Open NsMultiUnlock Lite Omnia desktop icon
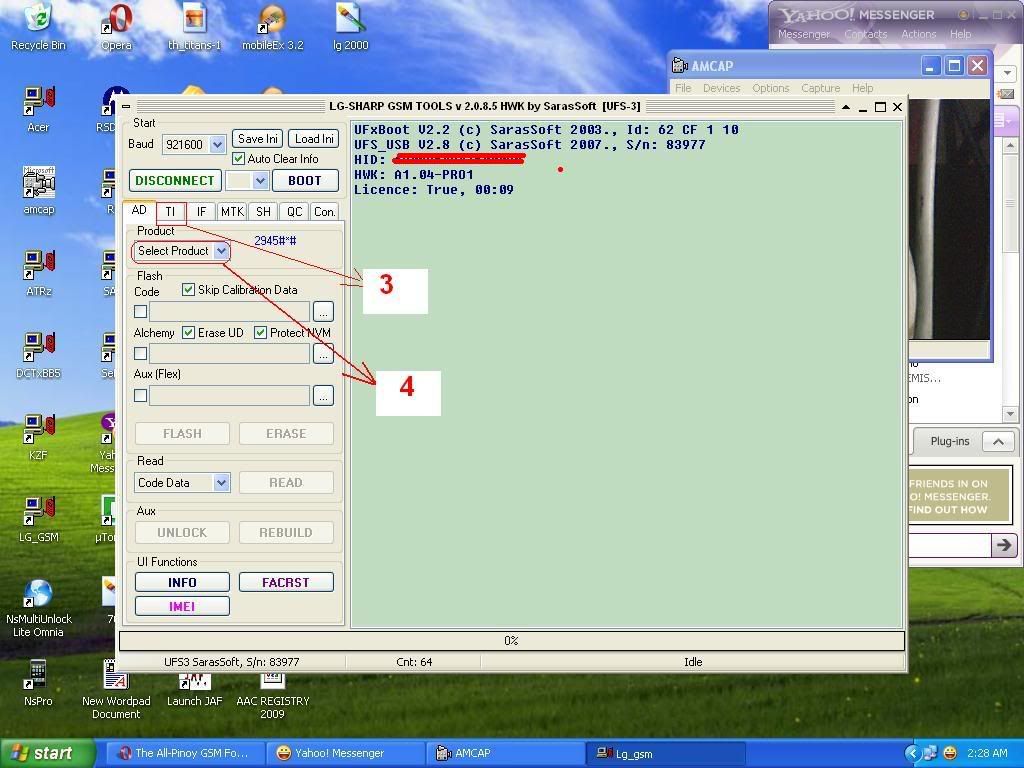This screenshot has height=768, width=1024. point(39,608)
